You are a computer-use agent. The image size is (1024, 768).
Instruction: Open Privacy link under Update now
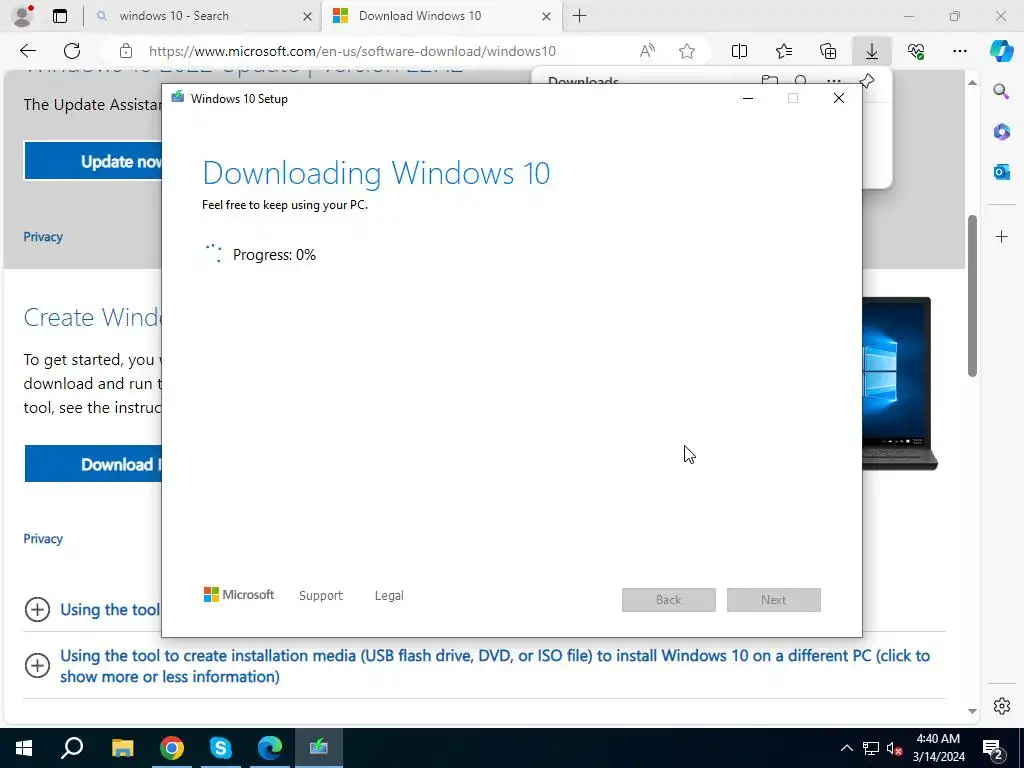(43, 237)
